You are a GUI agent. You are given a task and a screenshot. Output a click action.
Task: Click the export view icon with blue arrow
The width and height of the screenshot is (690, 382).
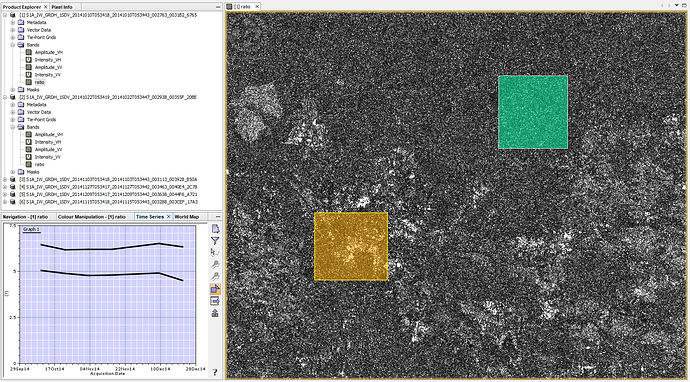(x=215, y=301)
